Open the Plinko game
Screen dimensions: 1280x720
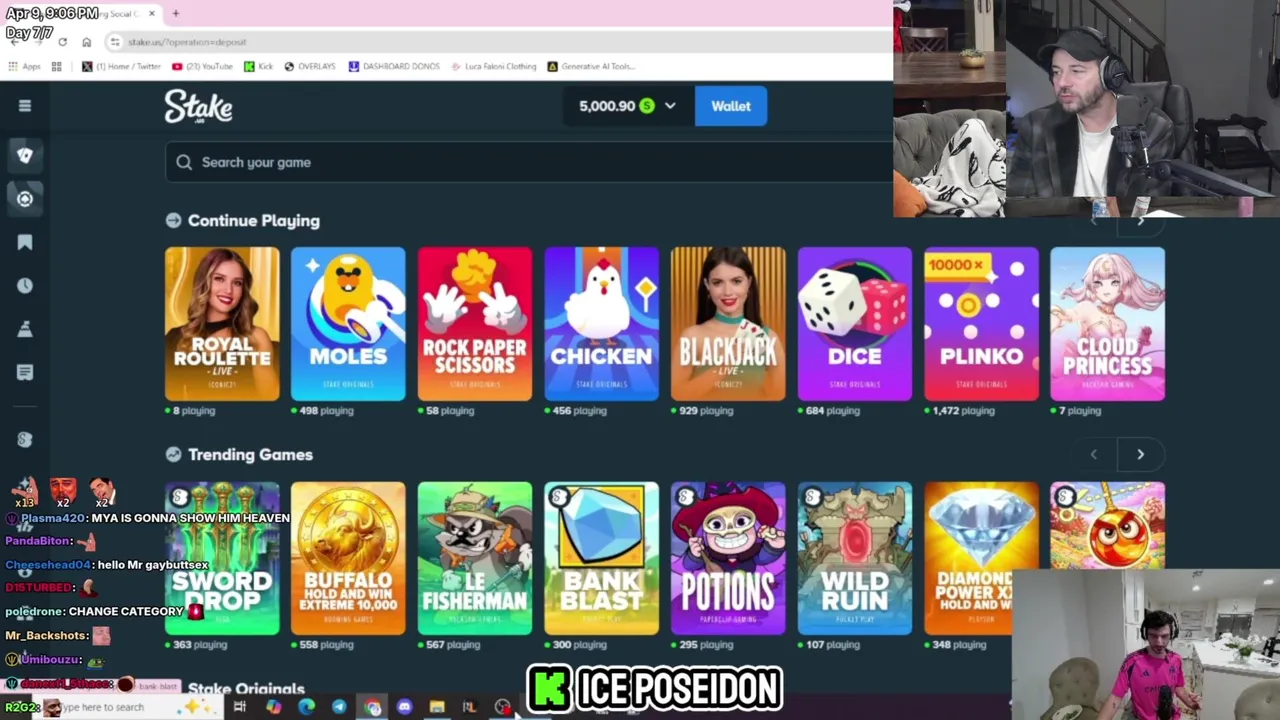click(981, 324)
